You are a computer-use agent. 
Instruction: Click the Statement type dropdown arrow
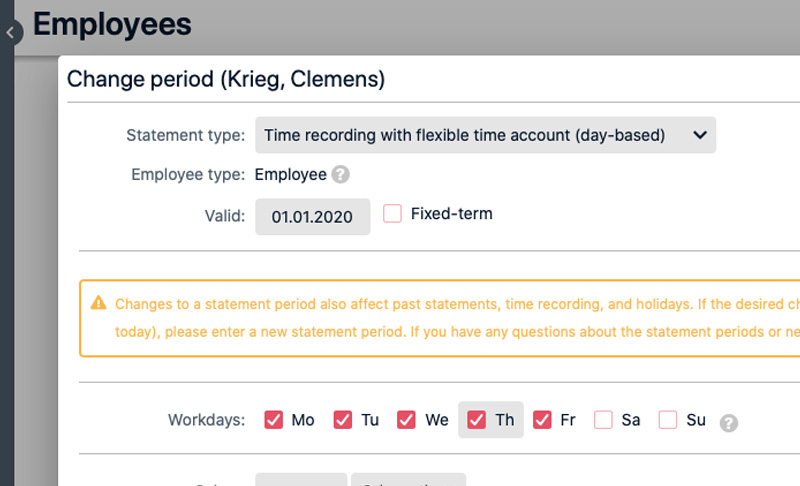coord(699,135)
